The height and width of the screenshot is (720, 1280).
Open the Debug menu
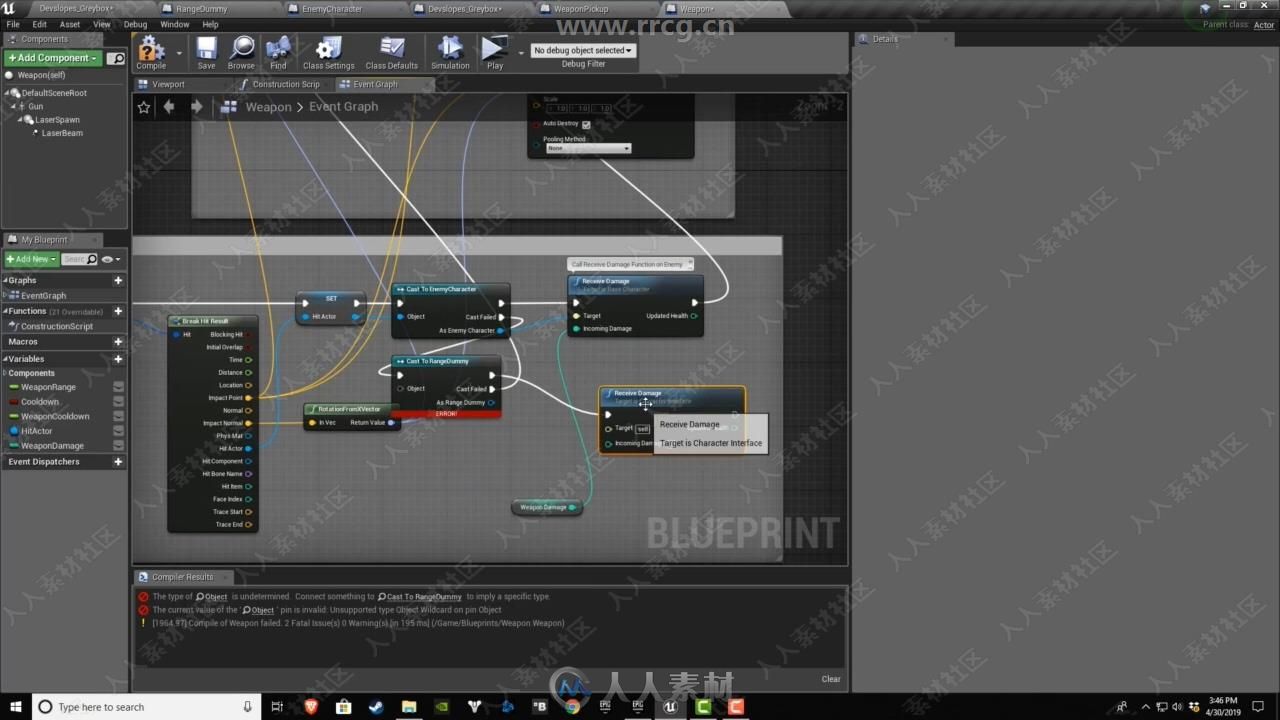[x=135, y=24]
